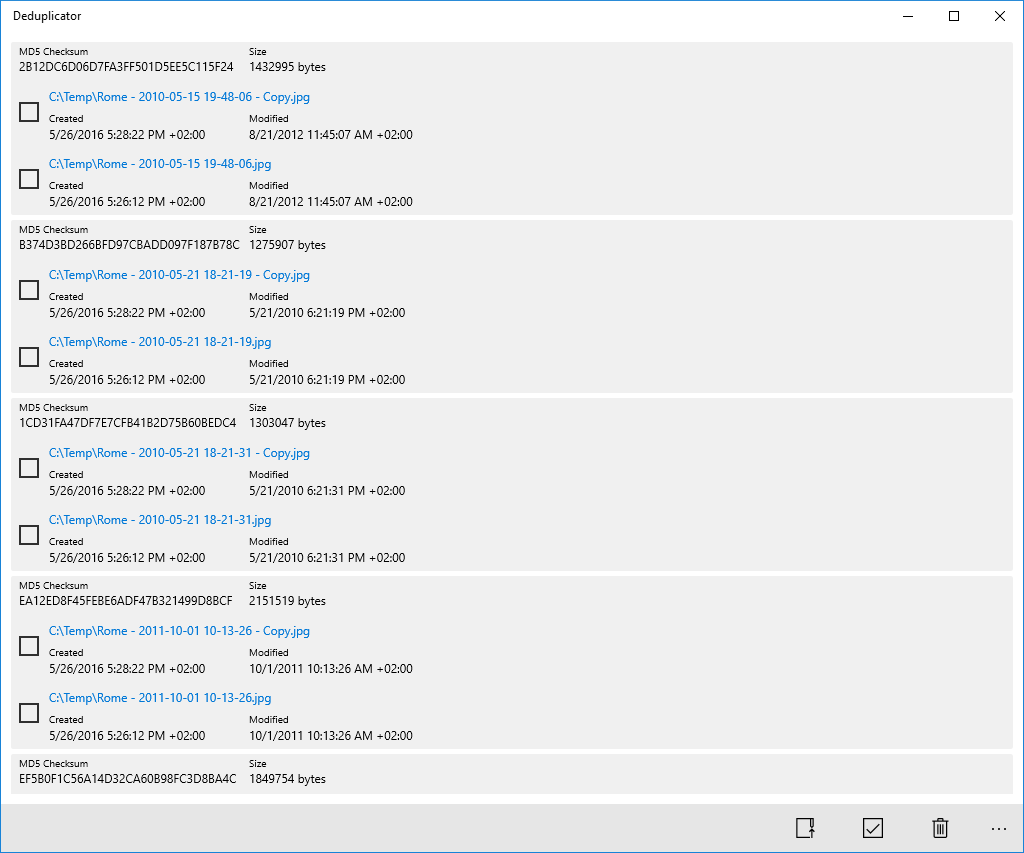Check the box for Rome - 2010-05-15 19-48-06.jpg
This screenshot has width=1024, height=853.
[x=29, y=179]
